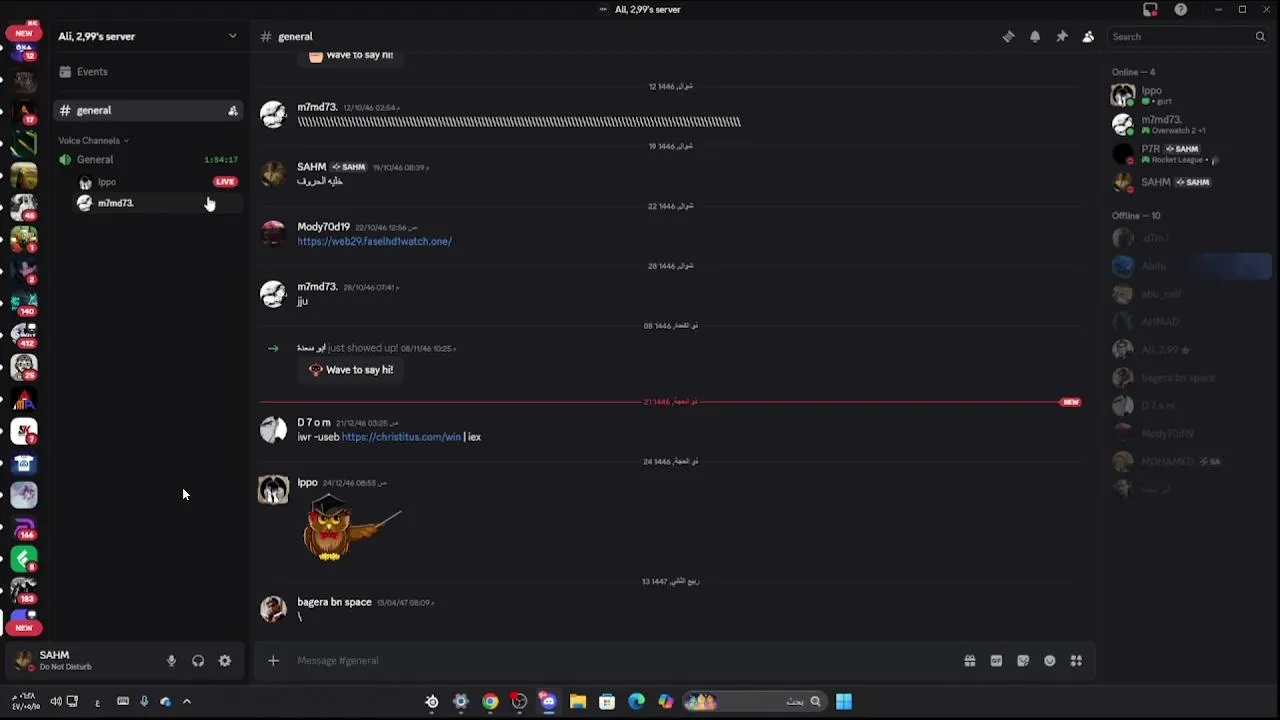Show pinned messages with pin icon

click(x=1062, y=37)
